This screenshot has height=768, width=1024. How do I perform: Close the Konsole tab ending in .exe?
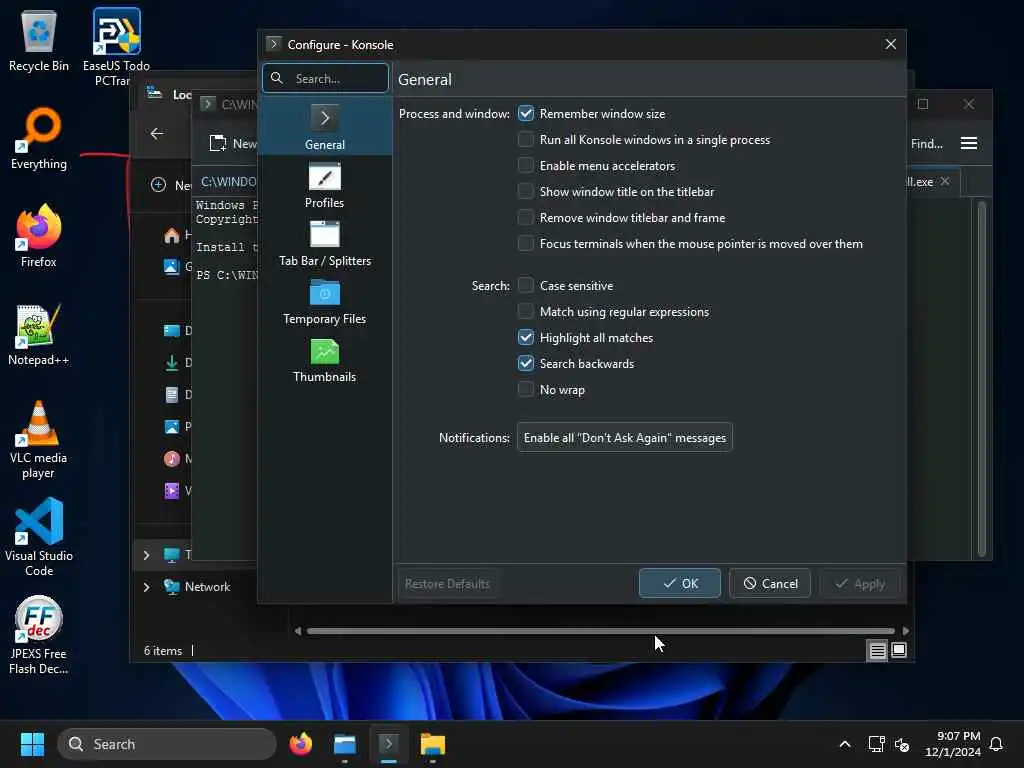tap(945, 181)
